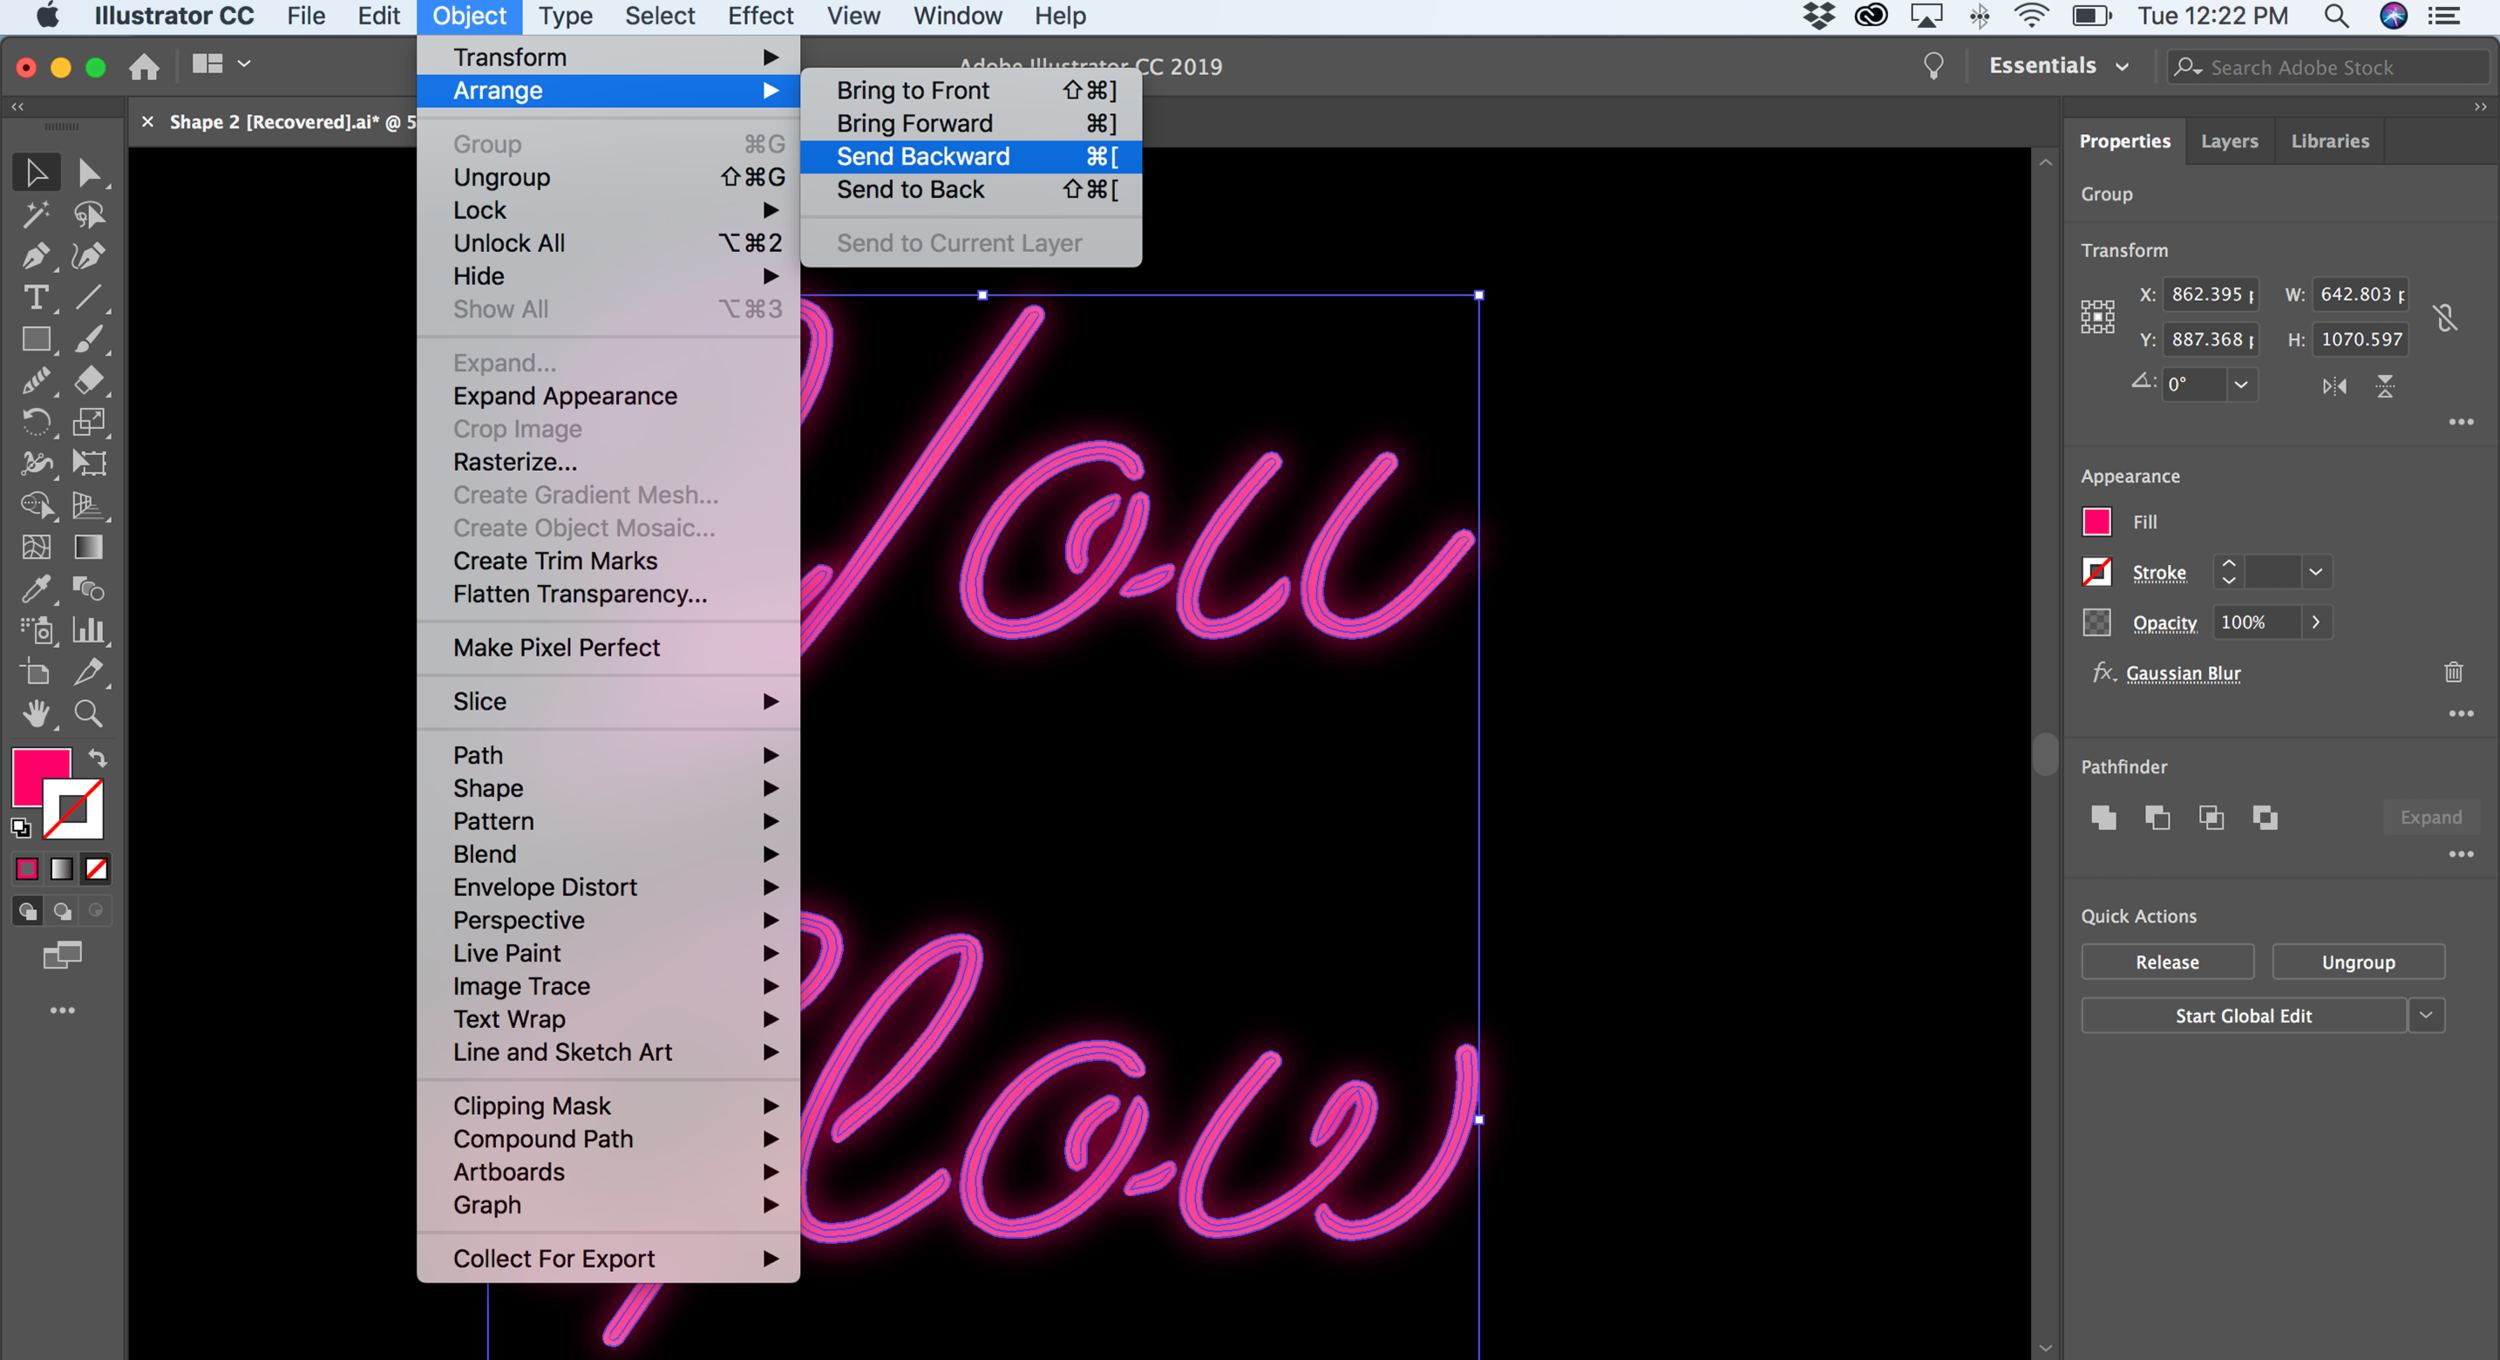Delete the Gaussian Blur effect via trash icon
The height and width of the screenshot is (1360, 2500).
pos(2455,672)
